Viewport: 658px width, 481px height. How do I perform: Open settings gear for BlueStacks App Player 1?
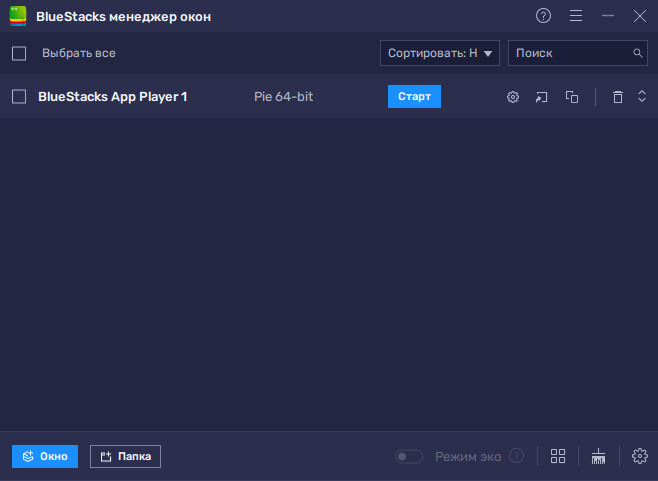pos(512,97)
